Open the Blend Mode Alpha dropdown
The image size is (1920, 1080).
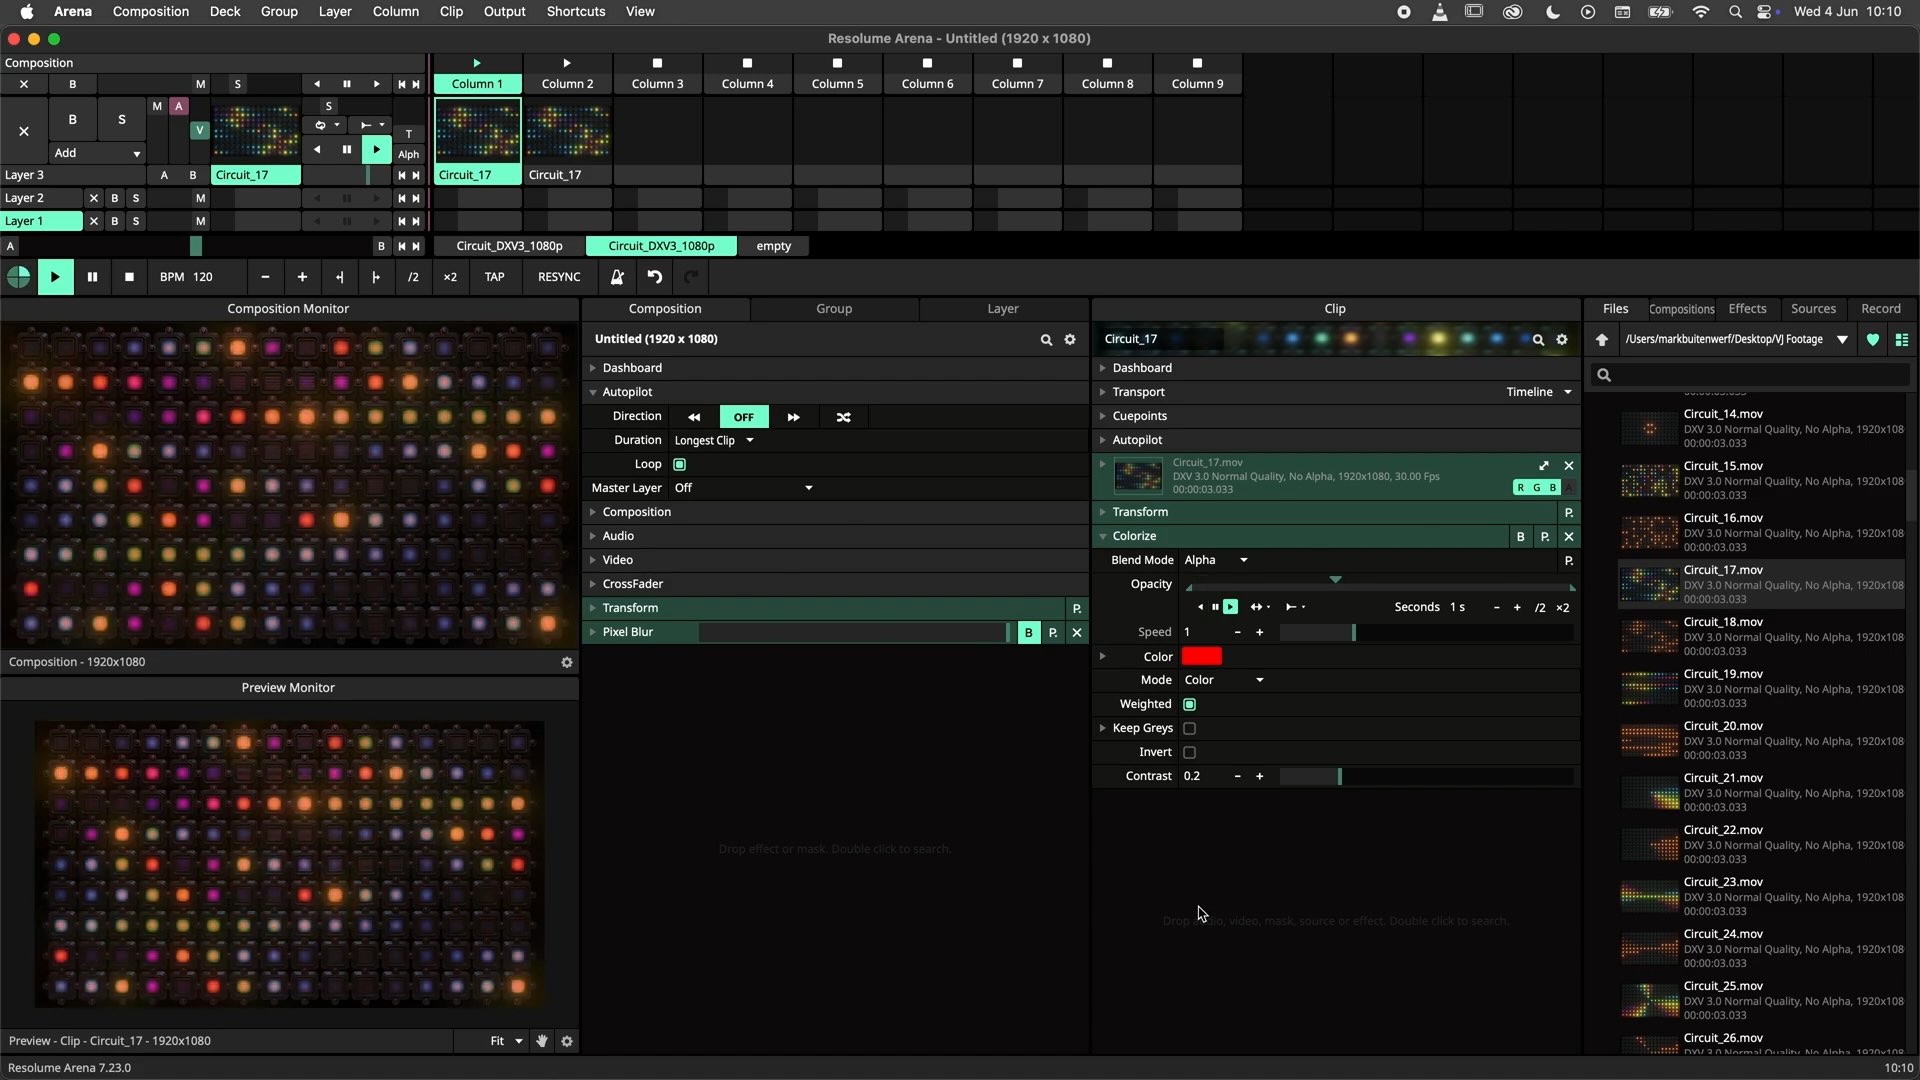(1216, 560)
